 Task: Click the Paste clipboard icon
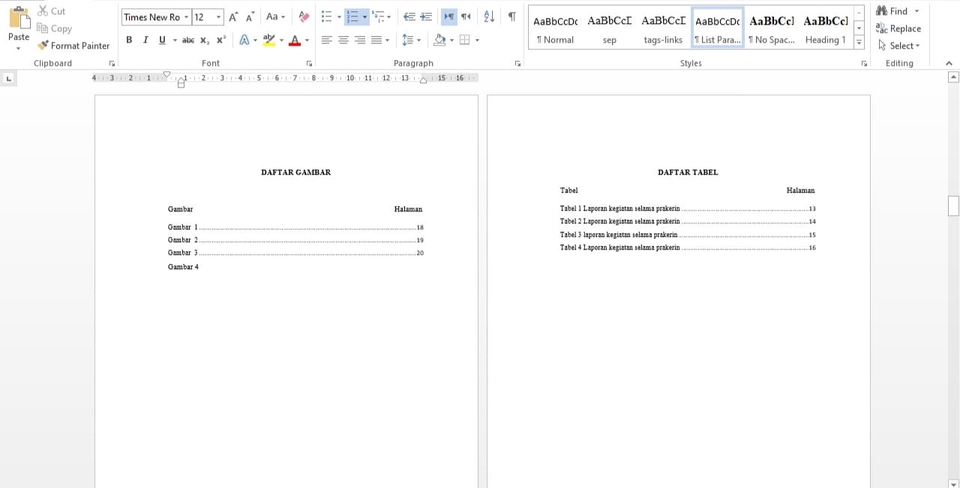pos(18,18)
